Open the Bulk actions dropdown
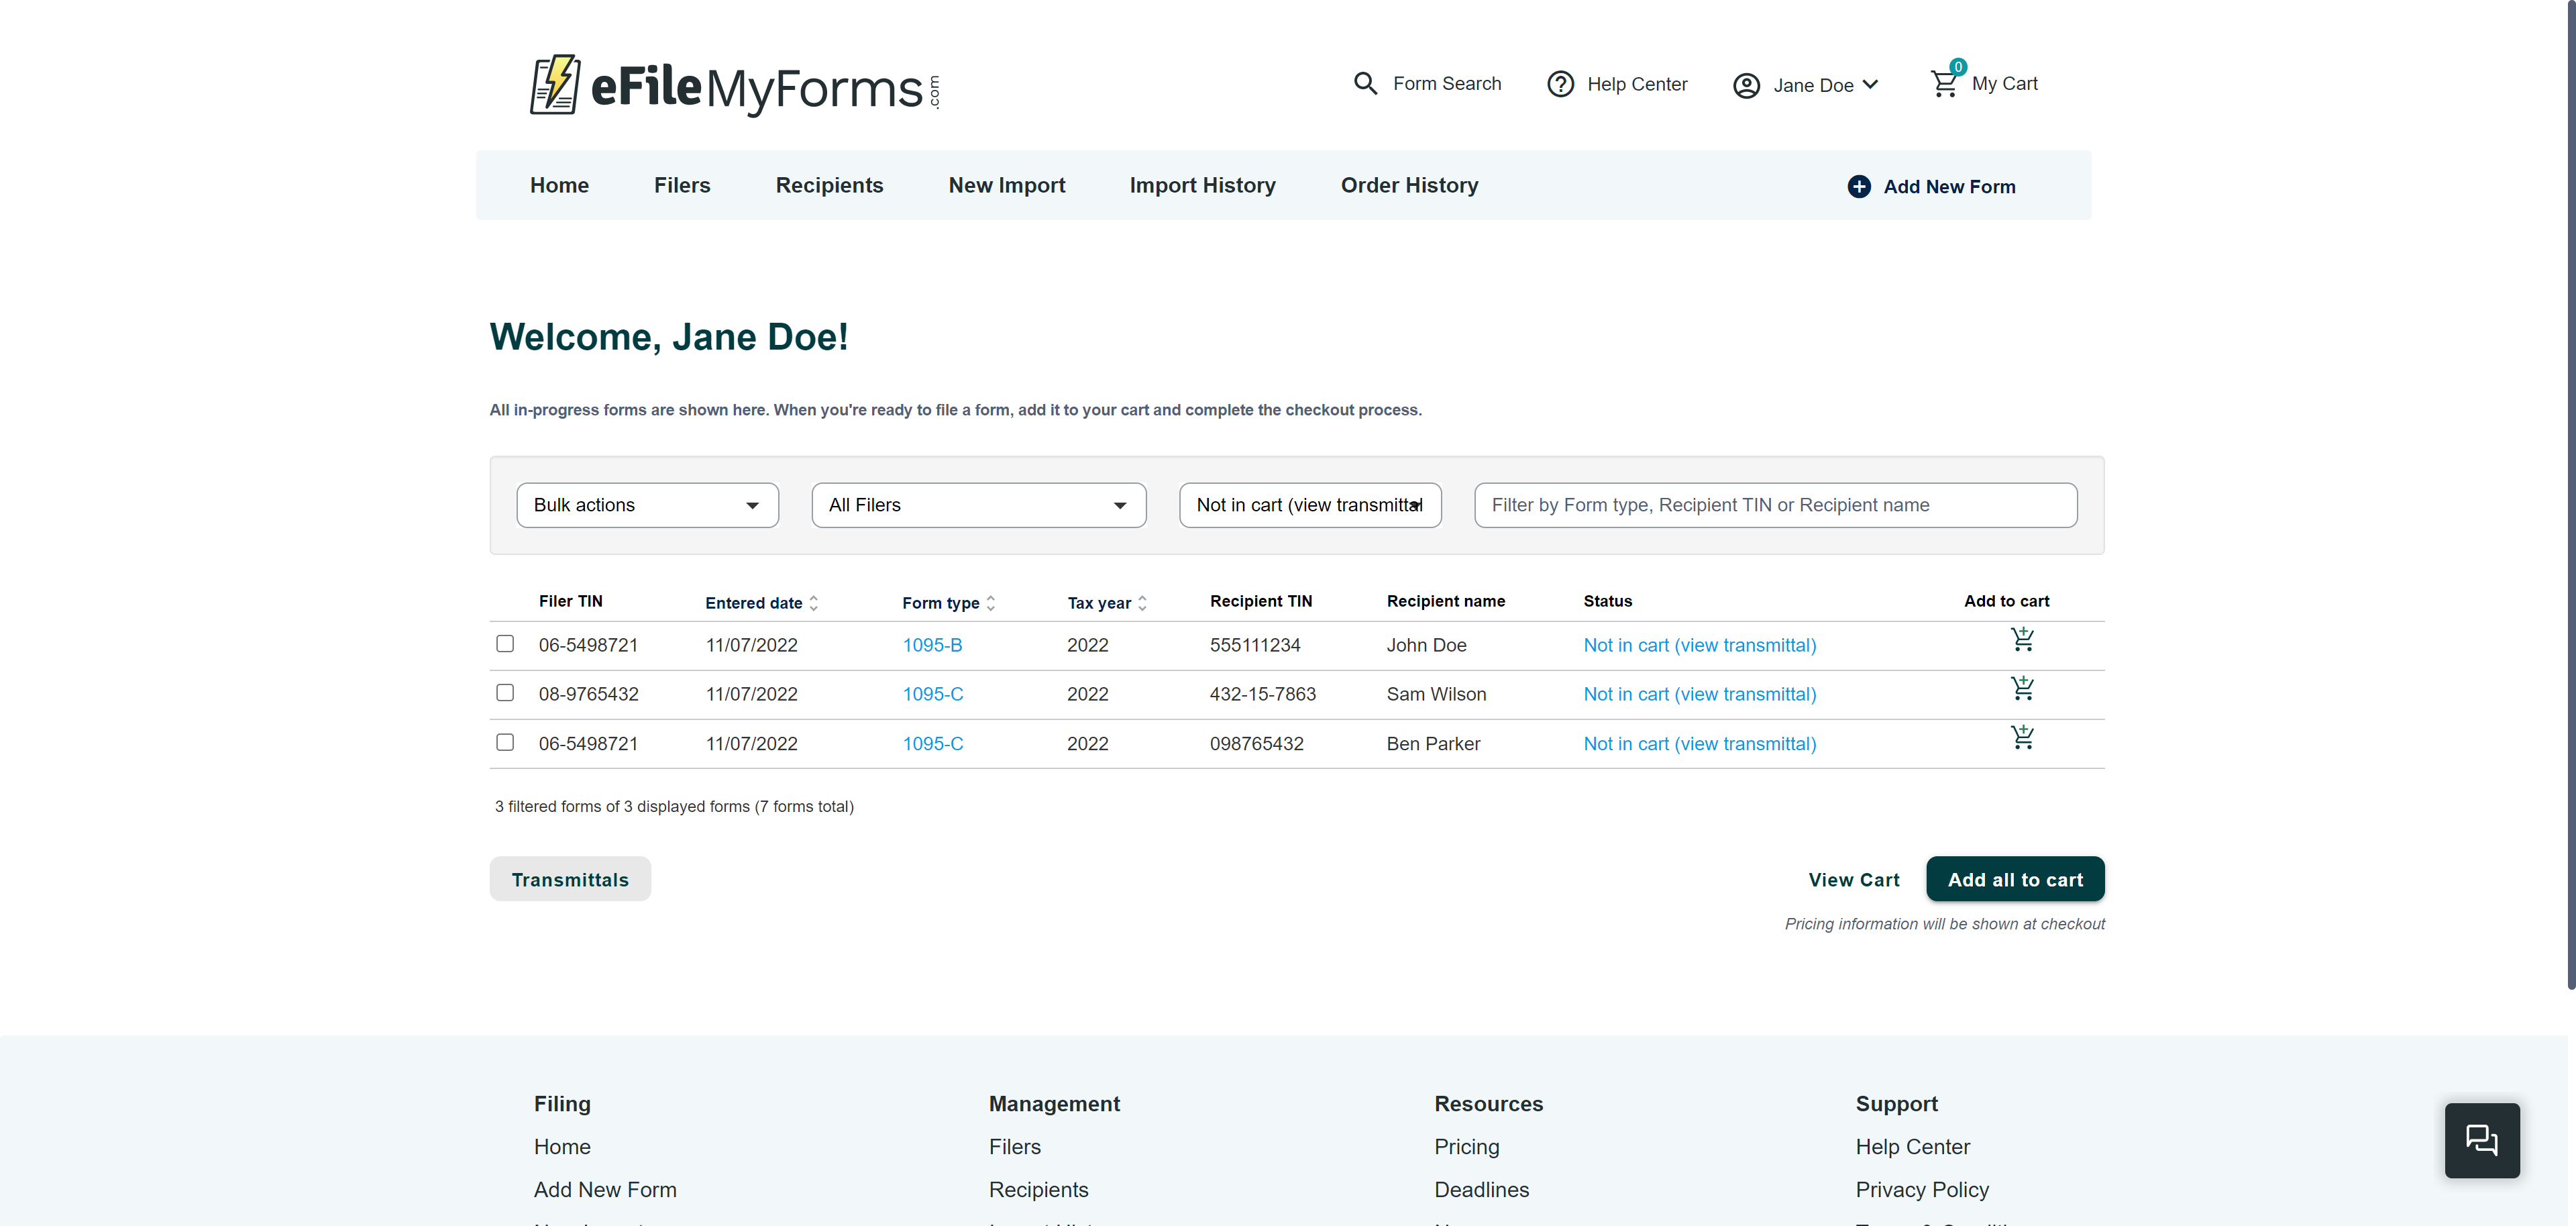This screenshot has height=1226, width=2576. 647,505
